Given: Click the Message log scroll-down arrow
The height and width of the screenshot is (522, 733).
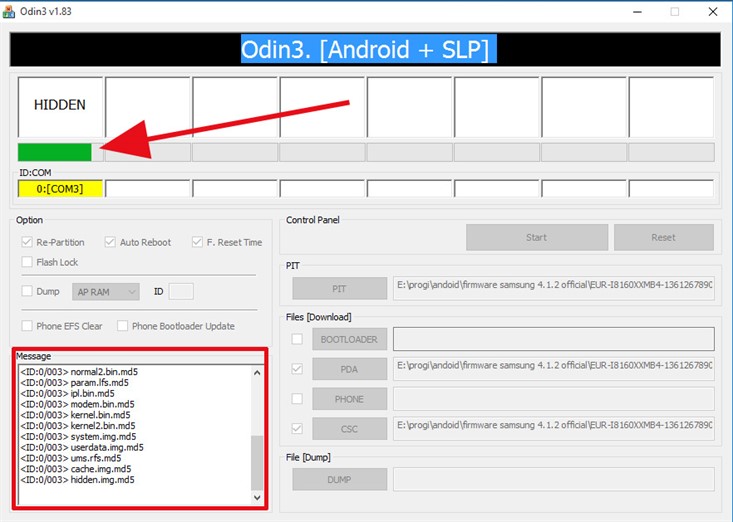Looking at the screenshot, I should (257, 498).
